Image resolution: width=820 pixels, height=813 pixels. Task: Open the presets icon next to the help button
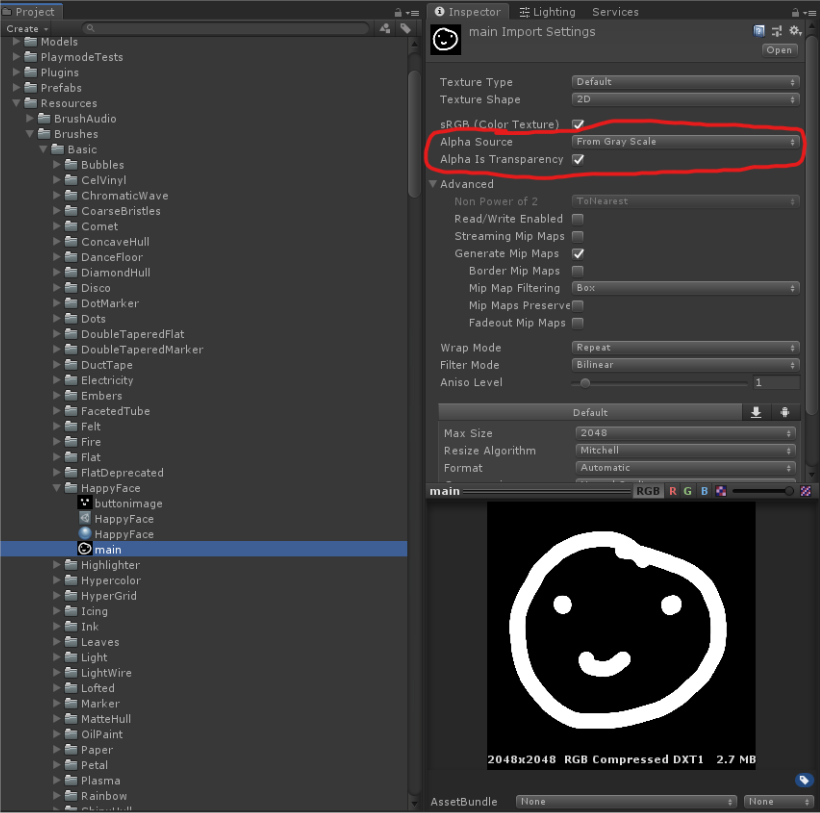point(777,31)
